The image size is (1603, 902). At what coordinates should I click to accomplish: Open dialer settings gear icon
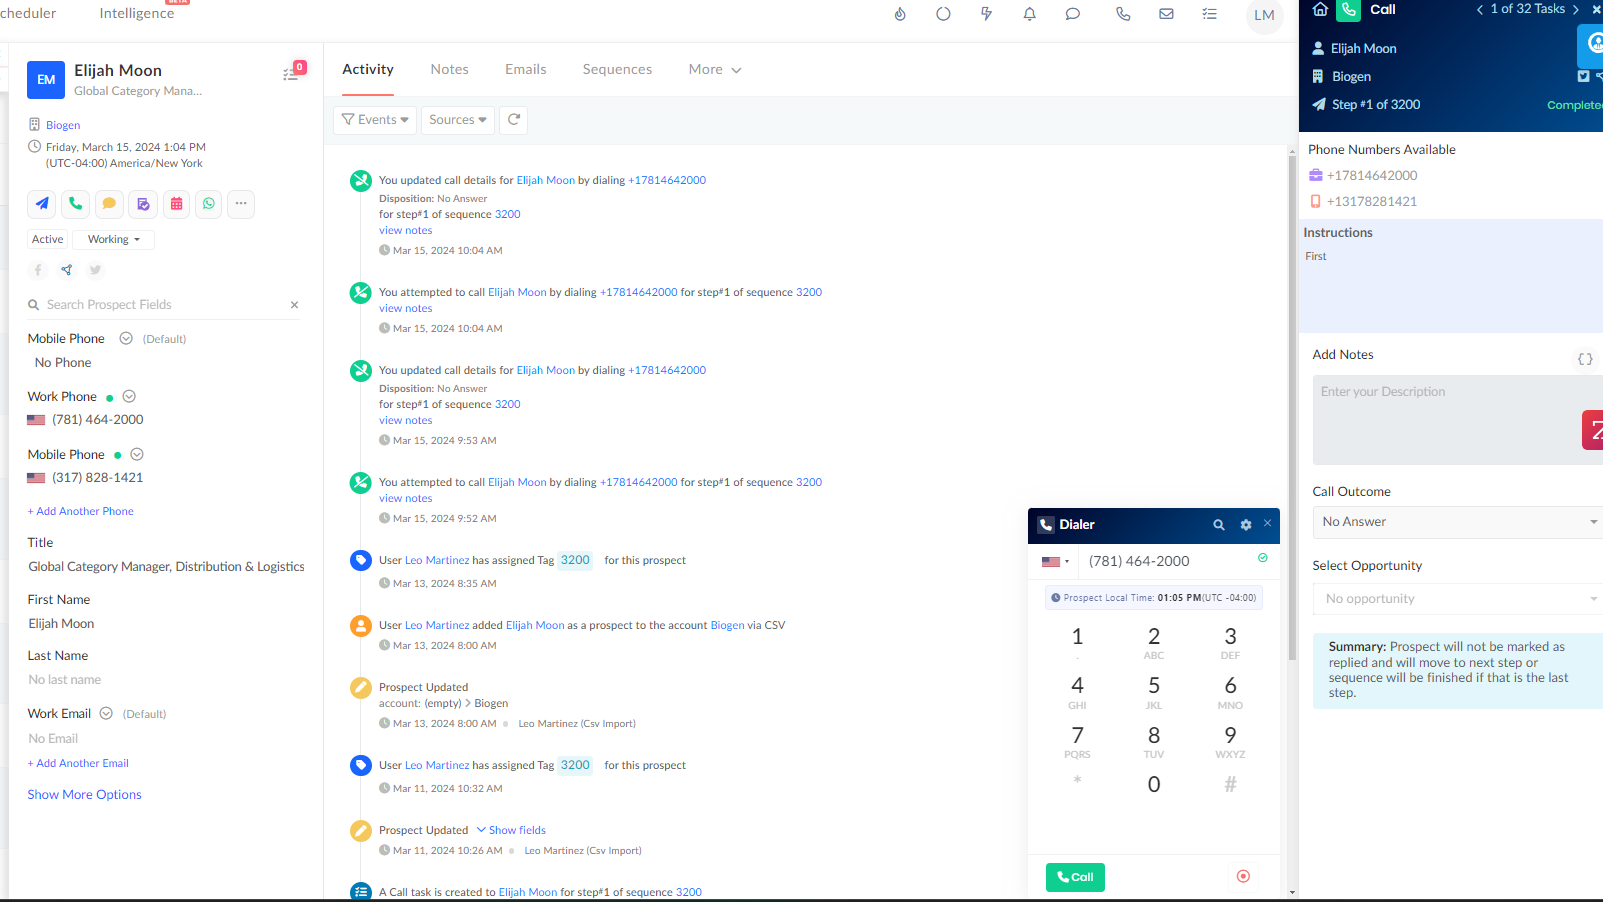click(1245, 525)
